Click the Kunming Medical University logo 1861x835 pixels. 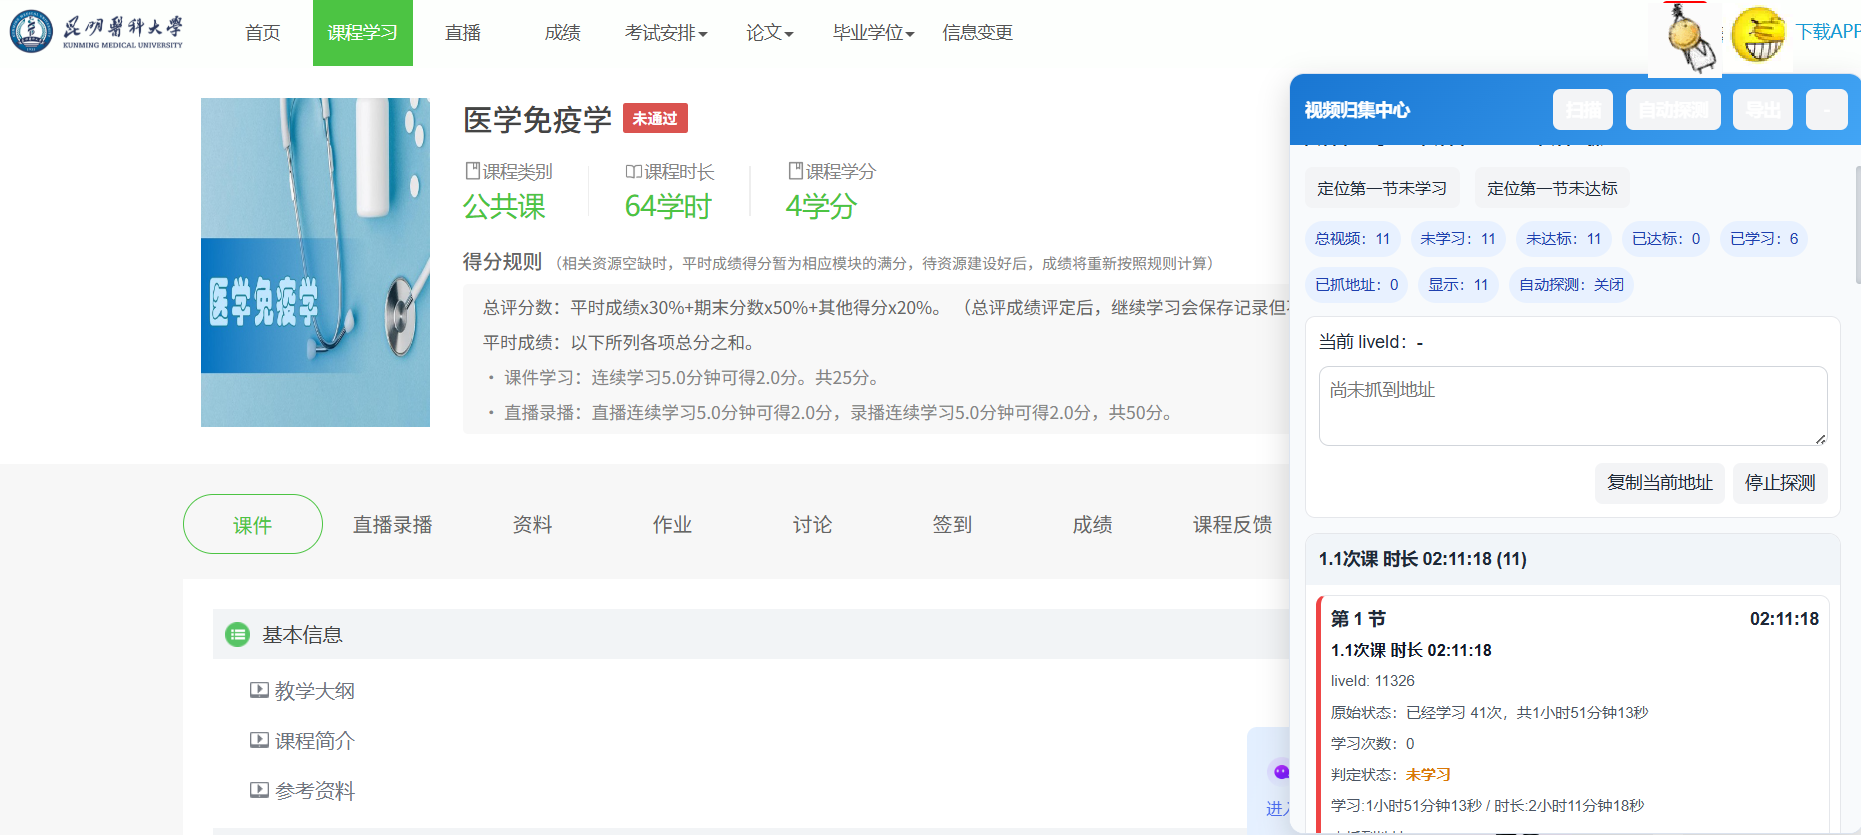97,32
